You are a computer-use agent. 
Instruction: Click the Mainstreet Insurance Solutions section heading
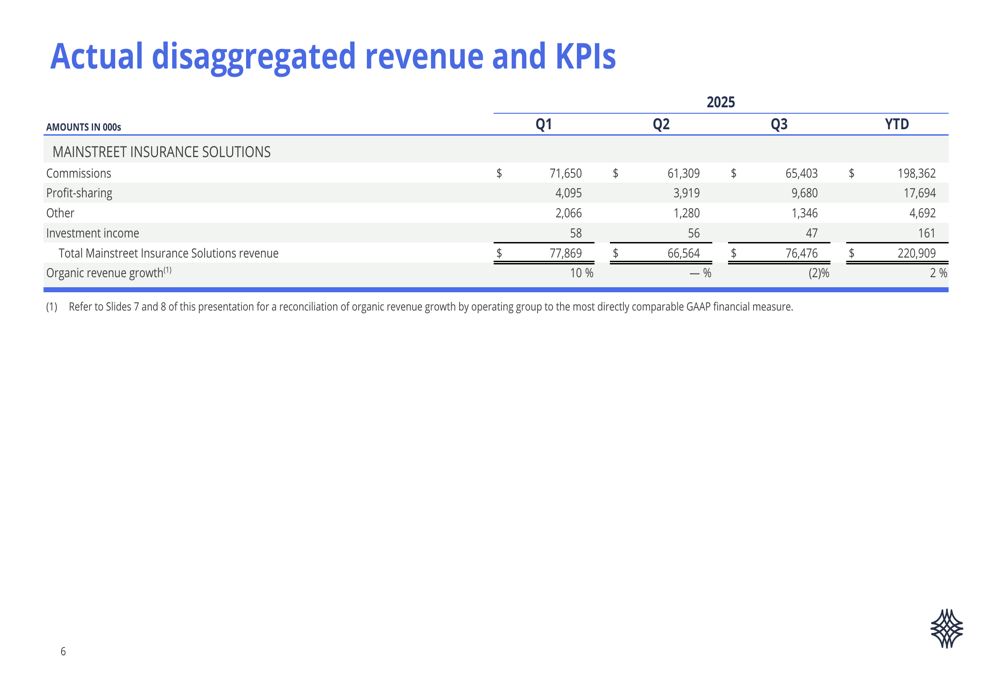pyautogui.click(x=160, y=152)
